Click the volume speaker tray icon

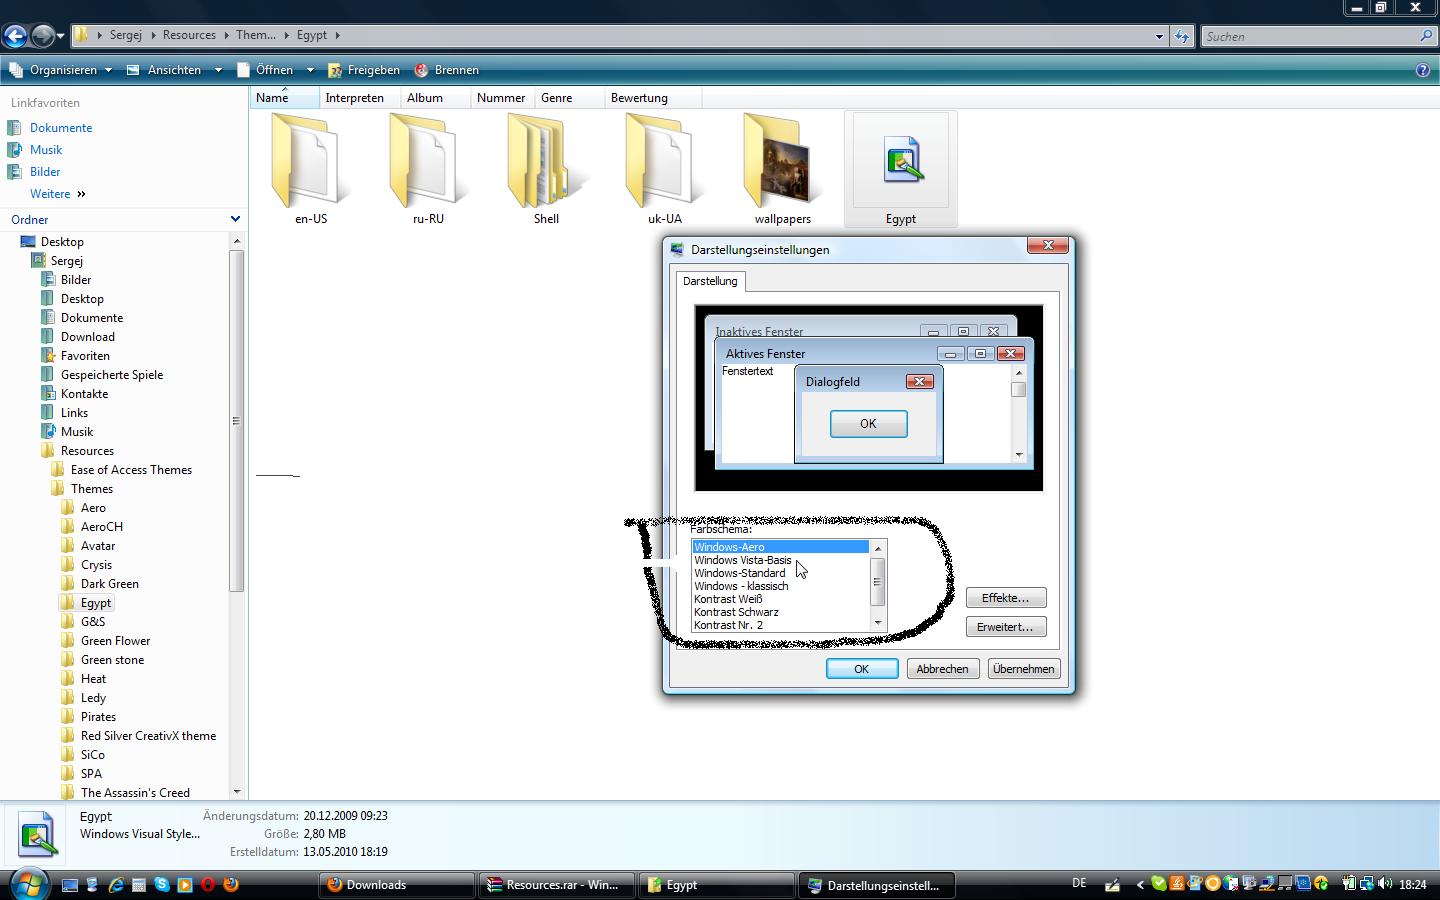[x=1385, y=884]
